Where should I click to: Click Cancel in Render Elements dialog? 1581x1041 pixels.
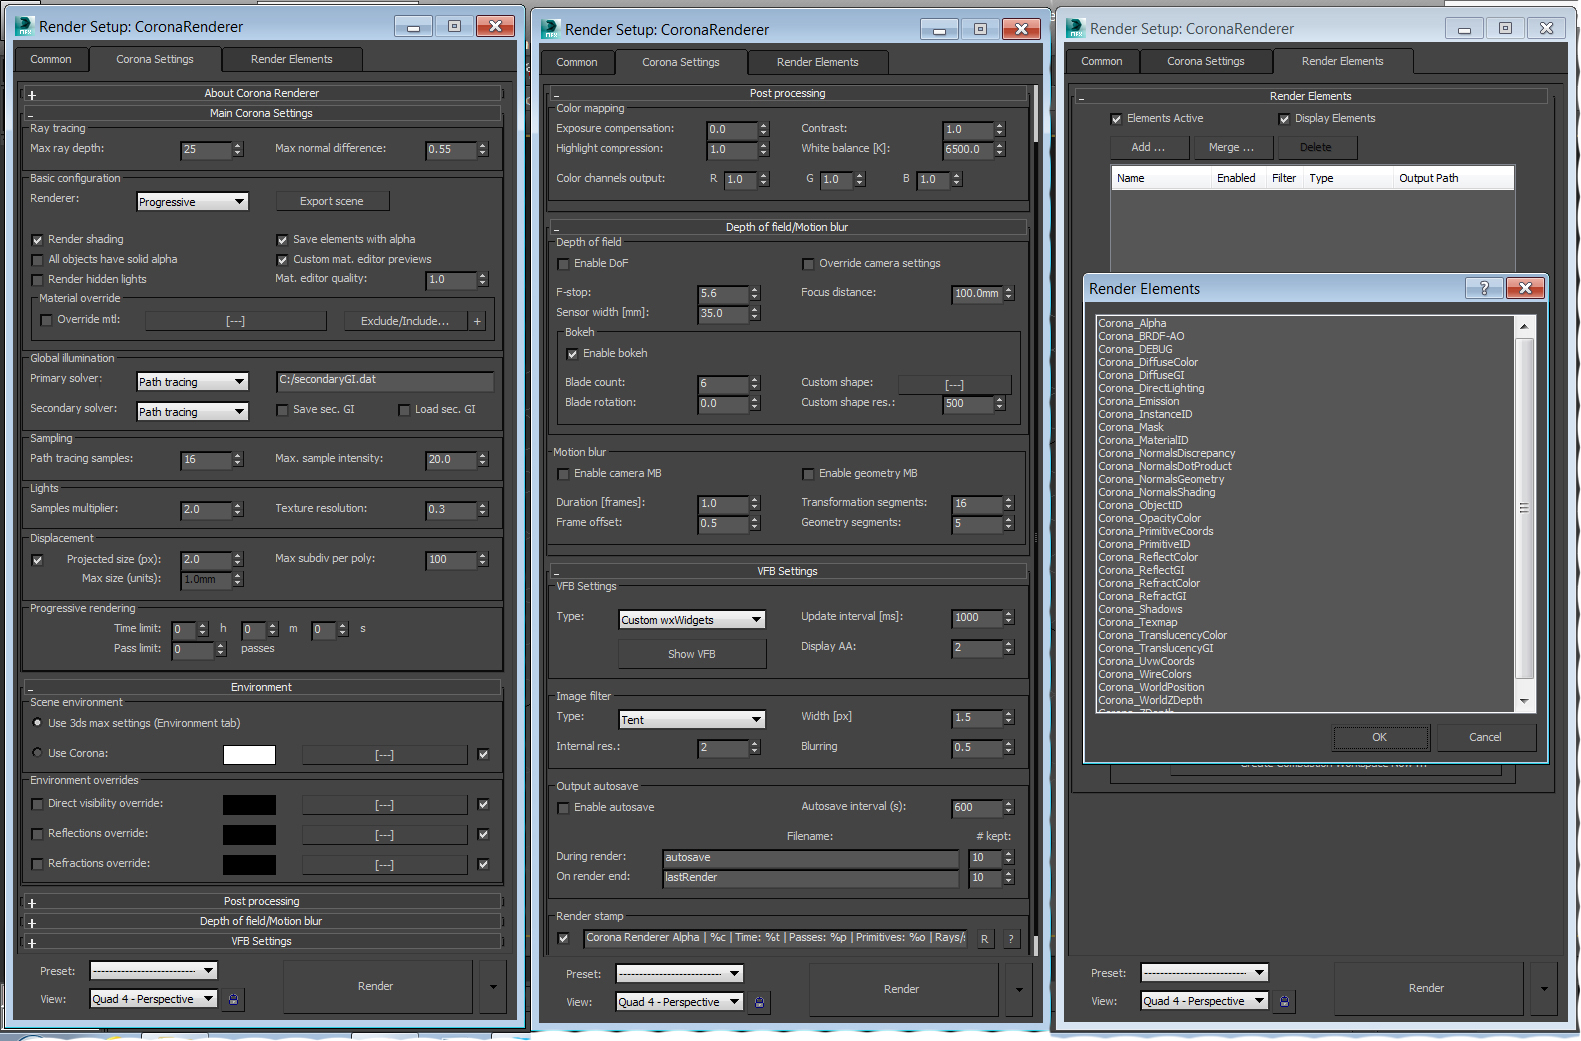click(1485, 737)
